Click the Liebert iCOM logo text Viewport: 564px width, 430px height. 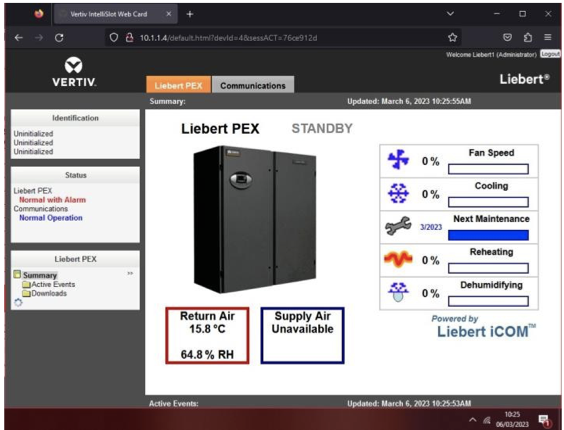tap(486, 331)
